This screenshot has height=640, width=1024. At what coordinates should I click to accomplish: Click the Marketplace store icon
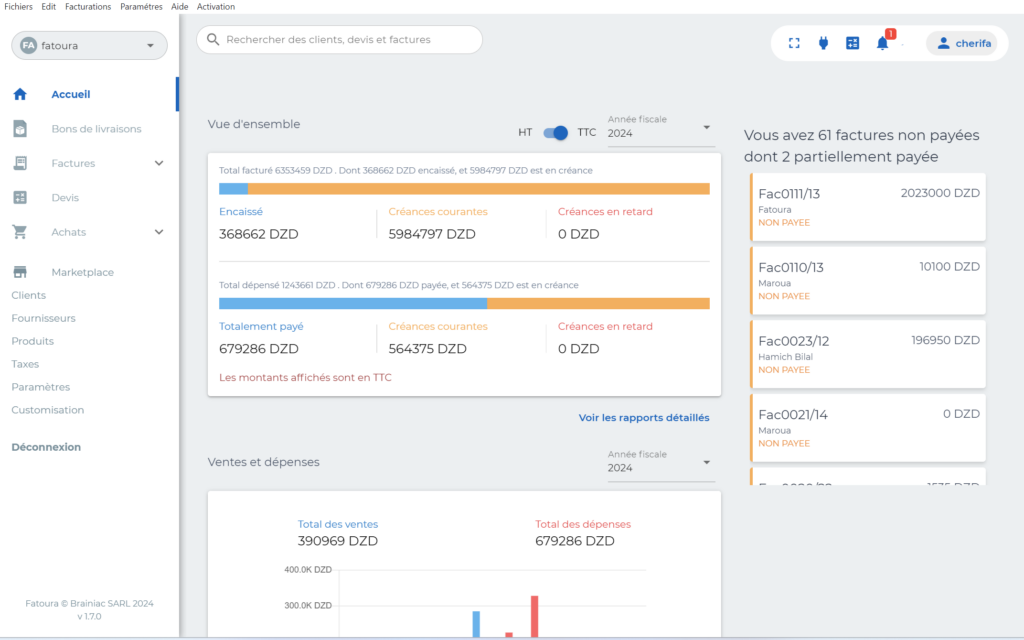[x=20, y=272]
